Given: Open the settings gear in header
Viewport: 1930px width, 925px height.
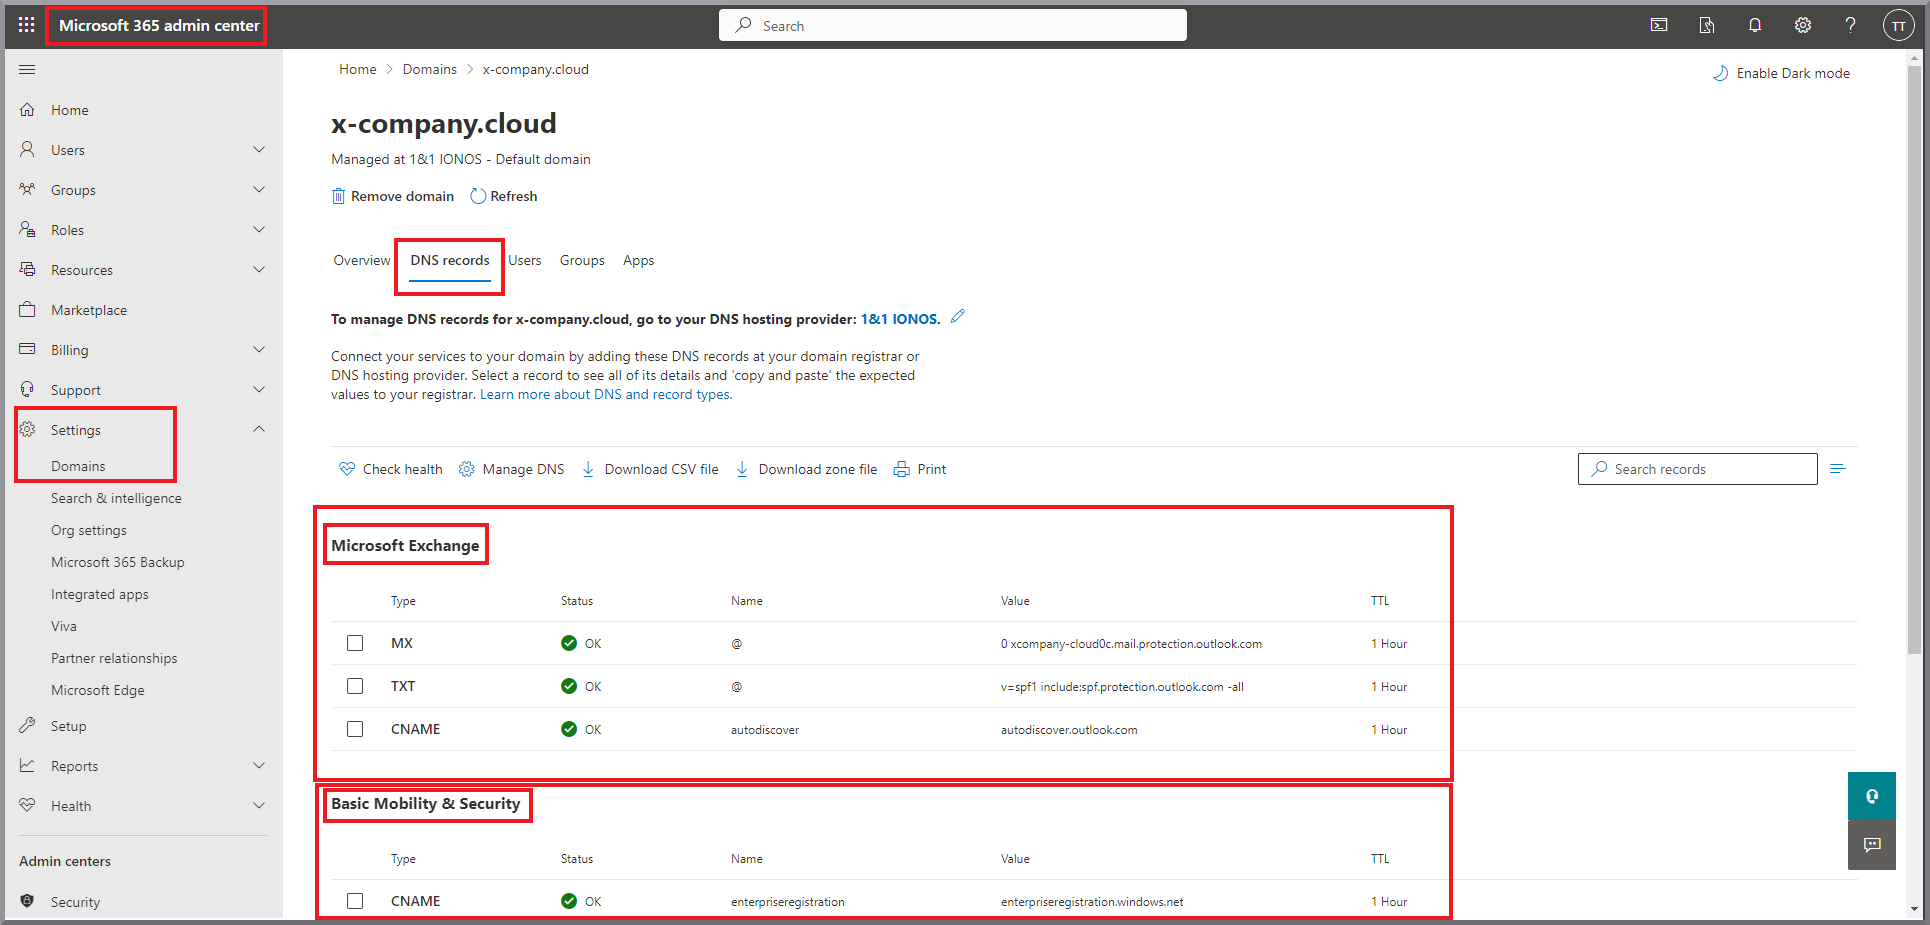Looking at the screenshot, I should pos(1803,25).
